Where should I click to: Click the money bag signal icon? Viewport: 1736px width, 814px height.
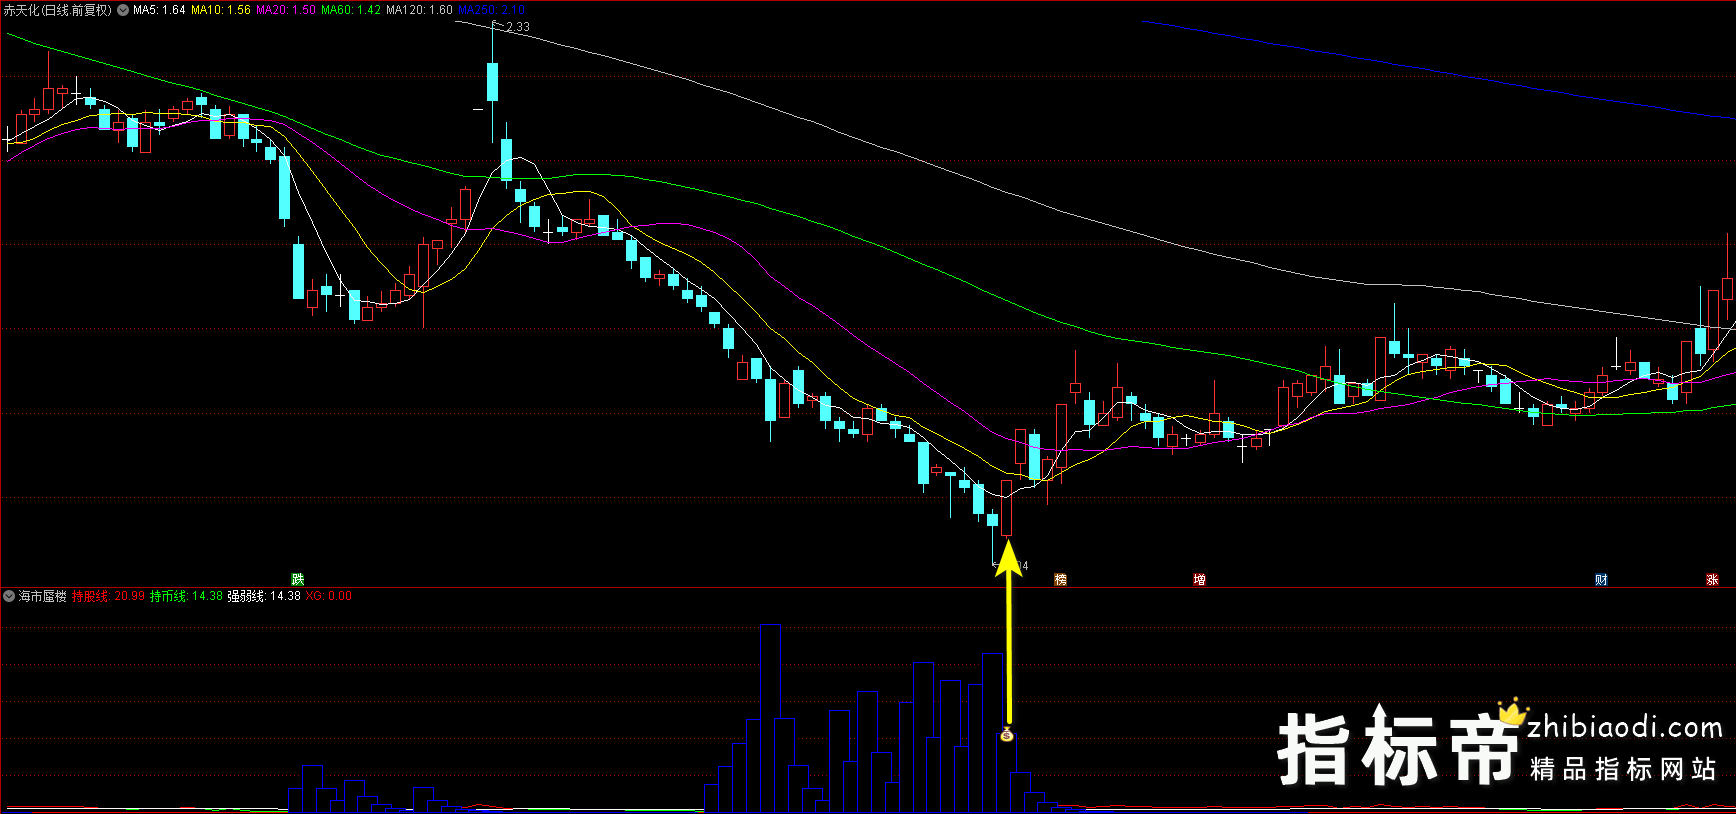1007,736
